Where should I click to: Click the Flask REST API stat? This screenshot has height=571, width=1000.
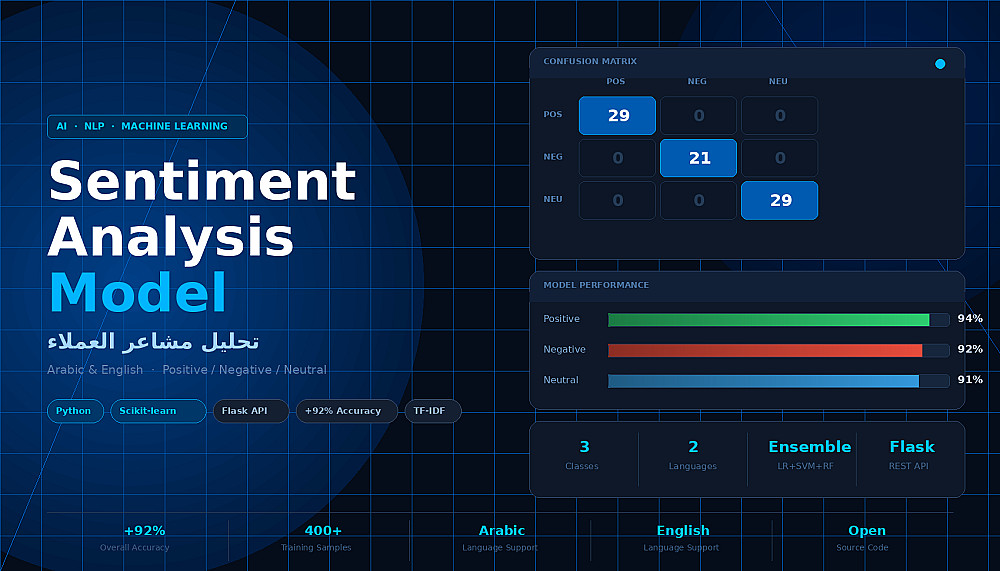point(911,455)
